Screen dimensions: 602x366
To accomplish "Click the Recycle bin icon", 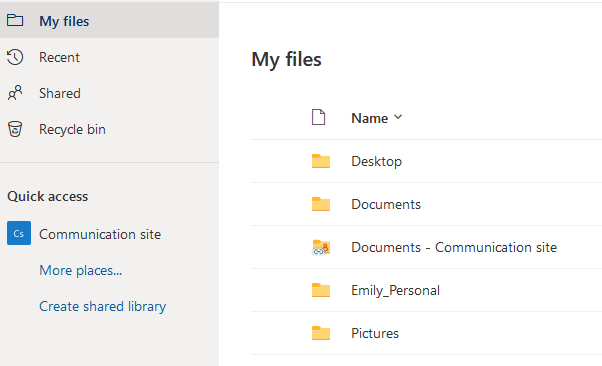I will click(x=15, y=129).
